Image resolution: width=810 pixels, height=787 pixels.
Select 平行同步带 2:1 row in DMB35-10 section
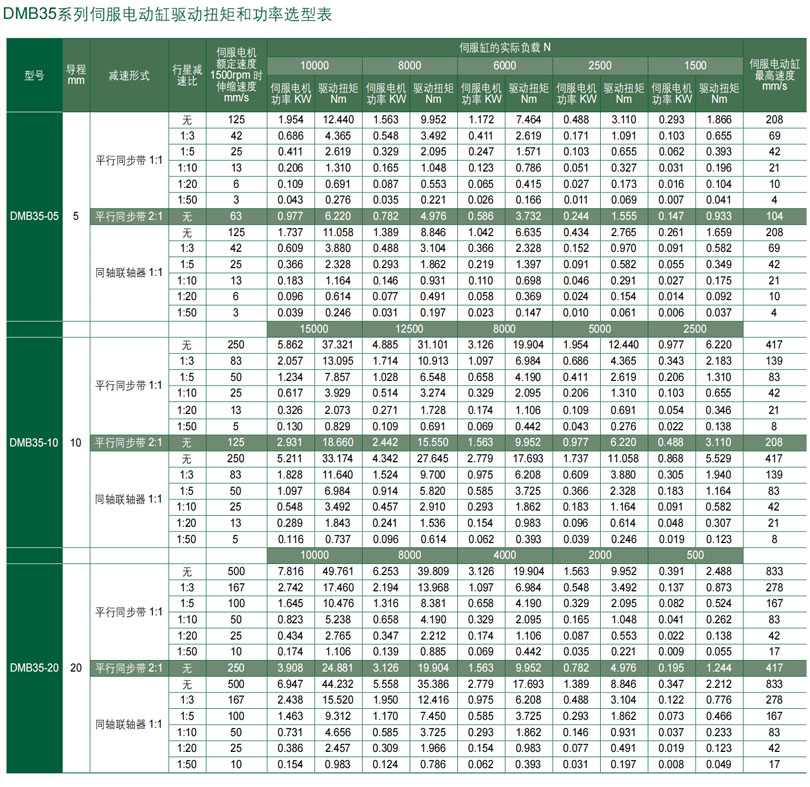[129, 441]
